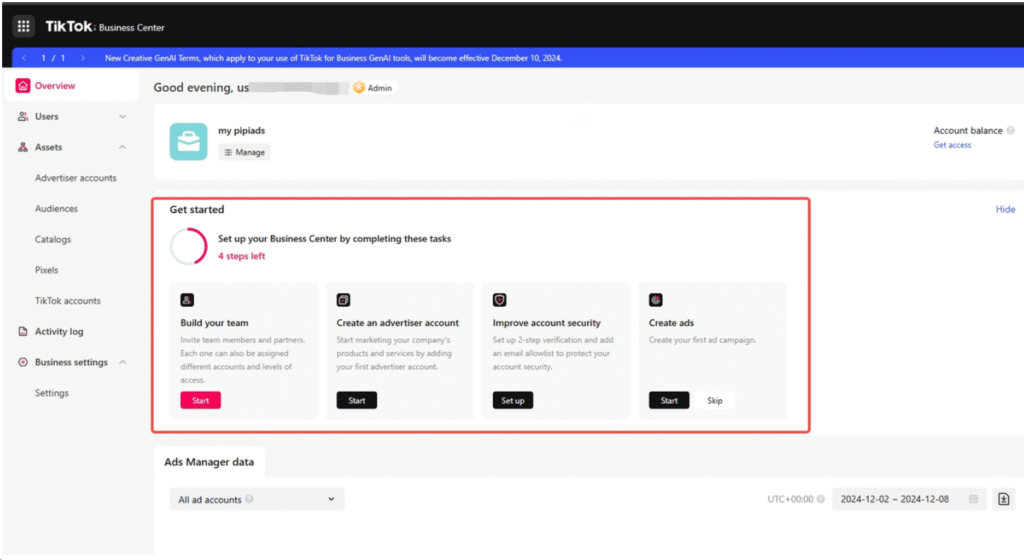
Task: Click the Build your team card icon
Action: tap(187, 300)
